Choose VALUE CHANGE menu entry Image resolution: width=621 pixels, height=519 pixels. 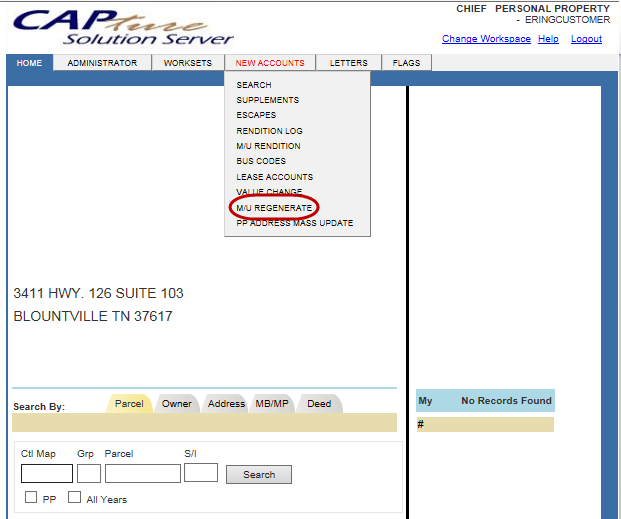[x=269, y=192]
